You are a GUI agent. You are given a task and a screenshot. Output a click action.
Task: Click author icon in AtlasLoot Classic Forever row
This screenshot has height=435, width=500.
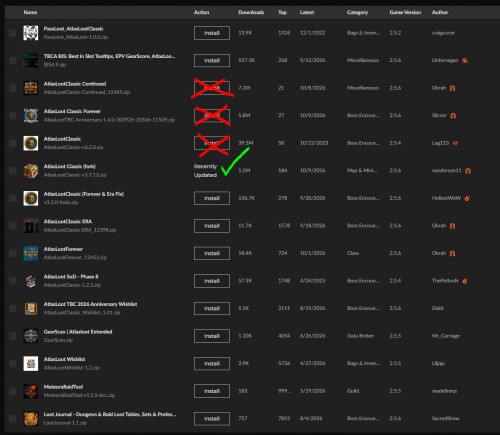click(x=453, y=116)
